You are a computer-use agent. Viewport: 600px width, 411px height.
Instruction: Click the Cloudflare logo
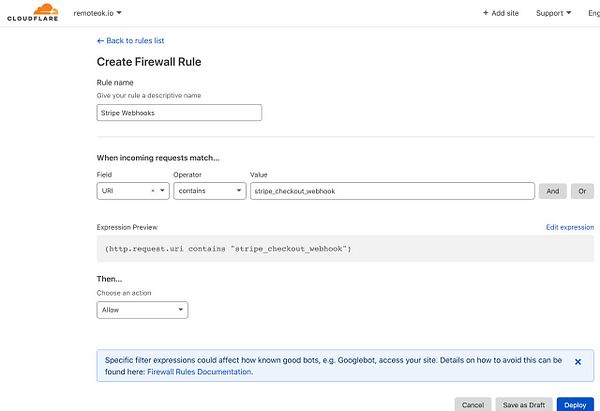tap(32, 13)
